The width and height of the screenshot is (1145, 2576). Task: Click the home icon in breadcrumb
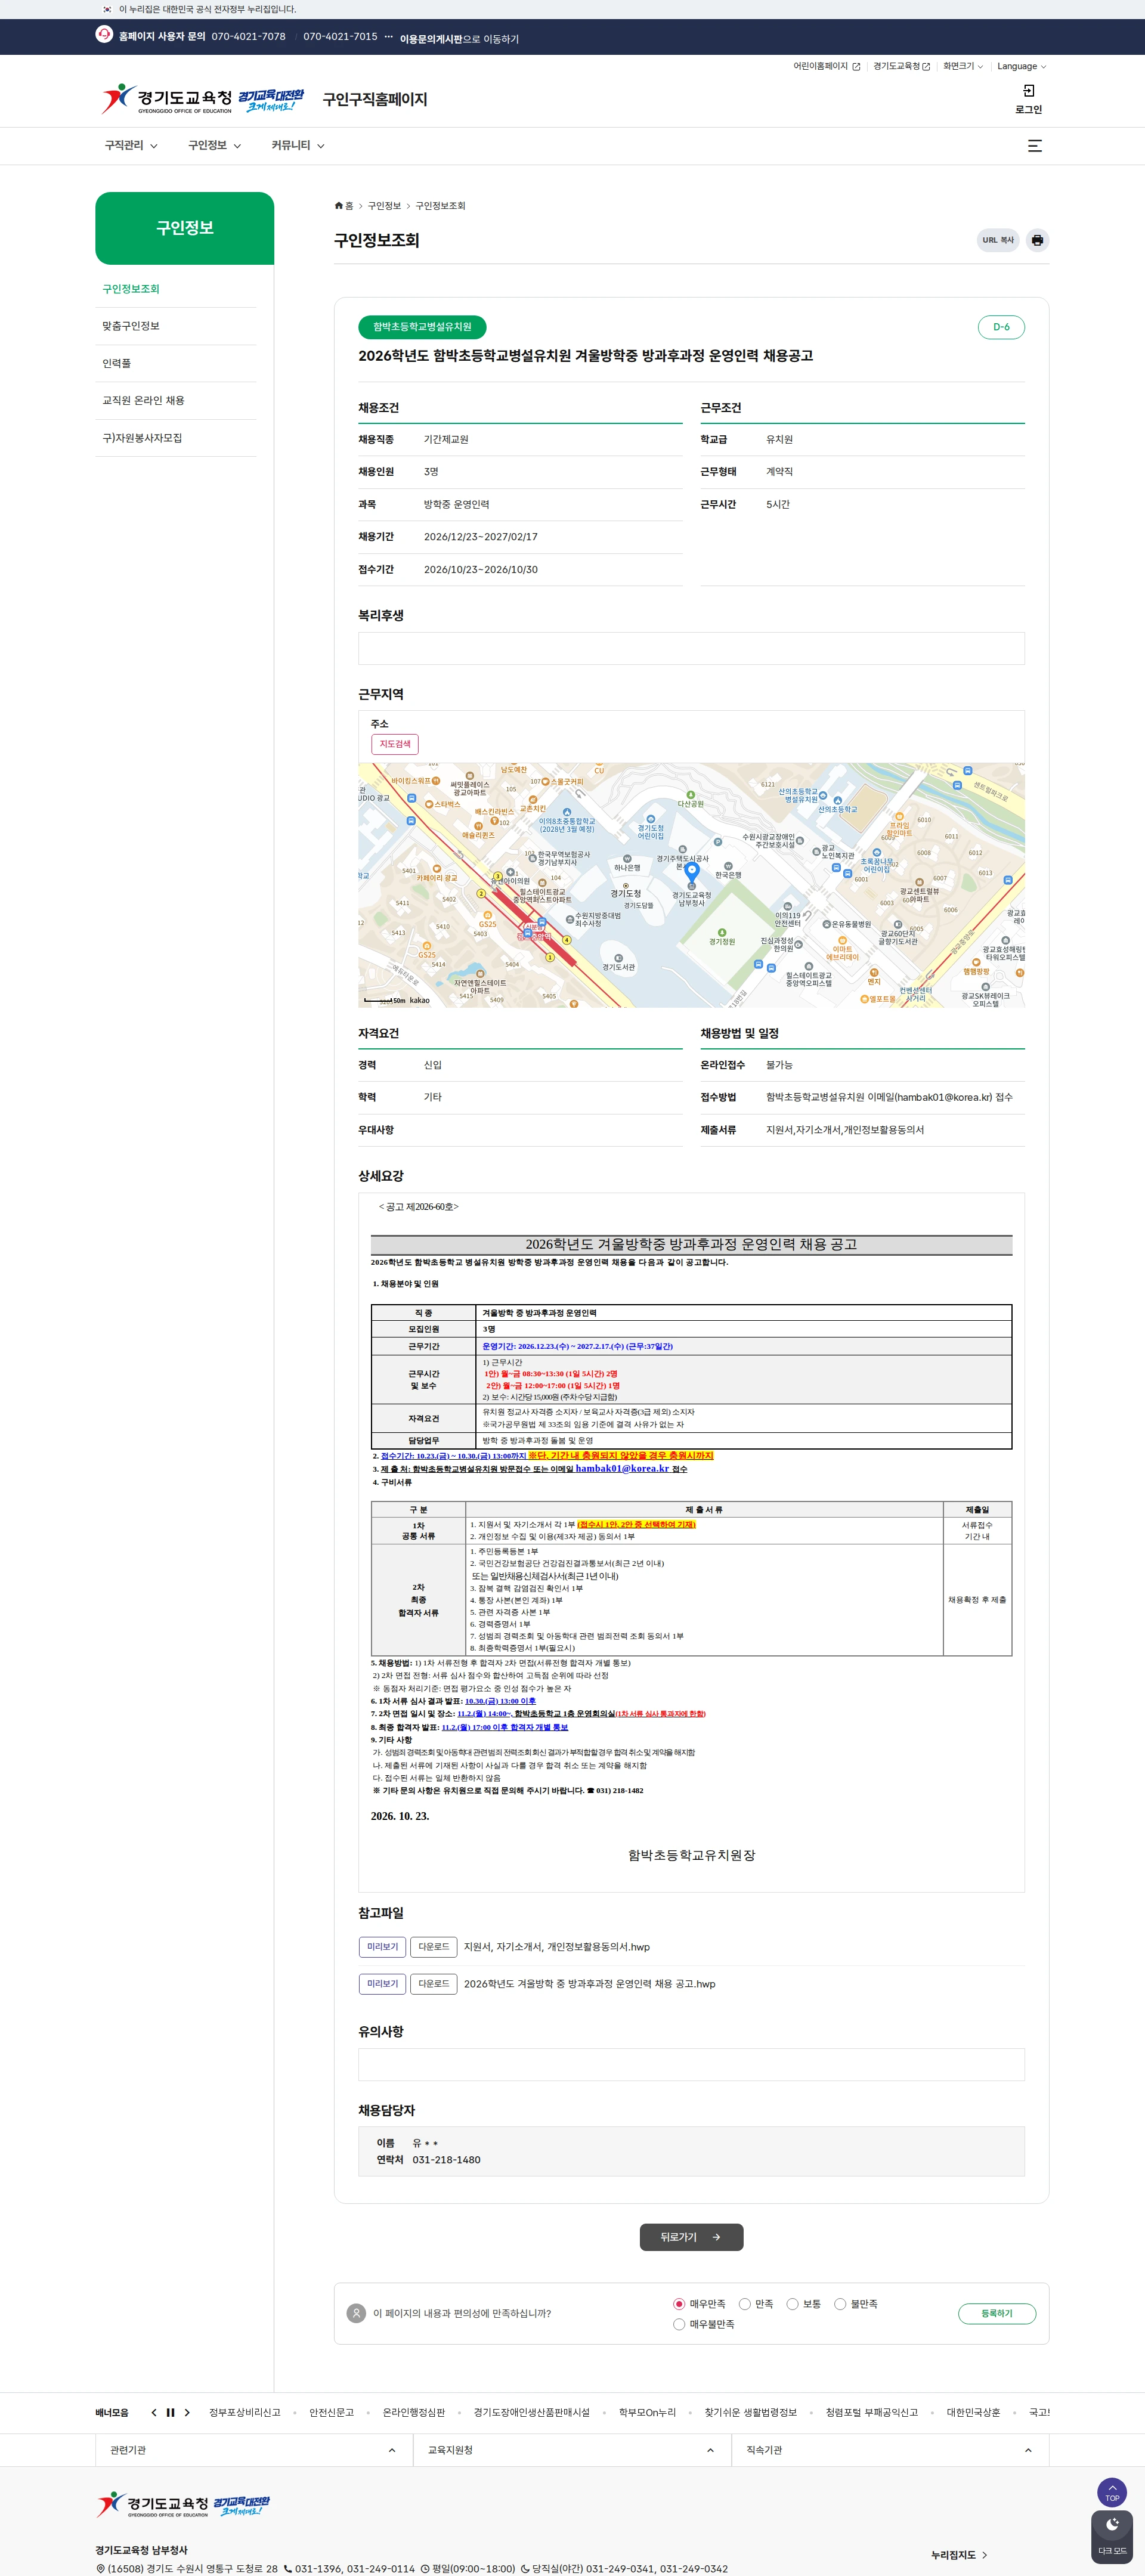tap(339, 206)
